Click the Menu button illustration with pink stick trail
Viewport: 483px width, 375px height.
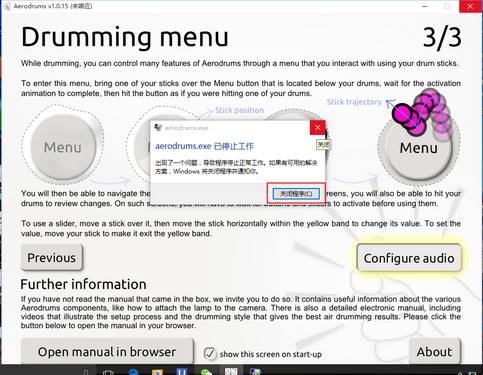tap(419, 148)
